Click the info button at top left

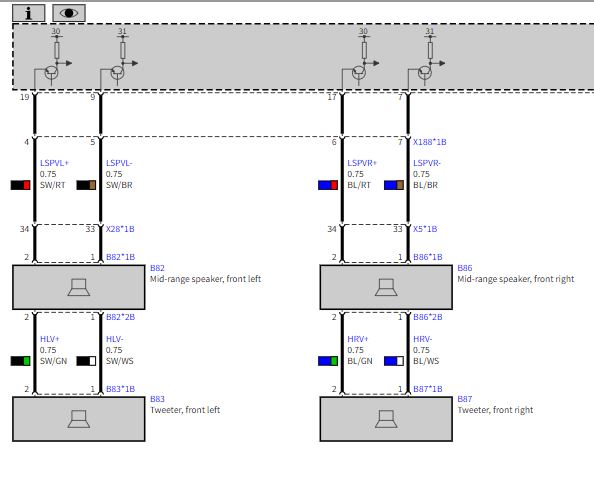(29, 13)
